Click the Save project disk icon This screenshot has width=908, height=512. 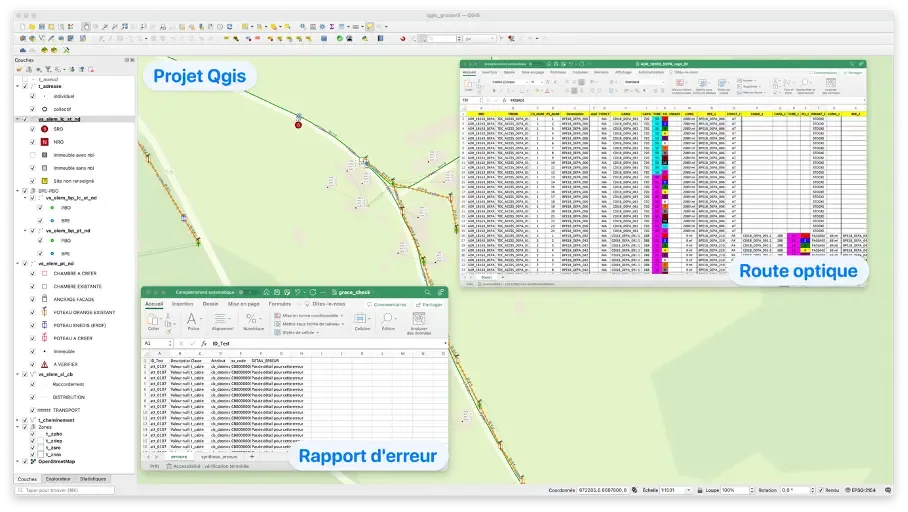pyautogui.click(x=42, y=27)
